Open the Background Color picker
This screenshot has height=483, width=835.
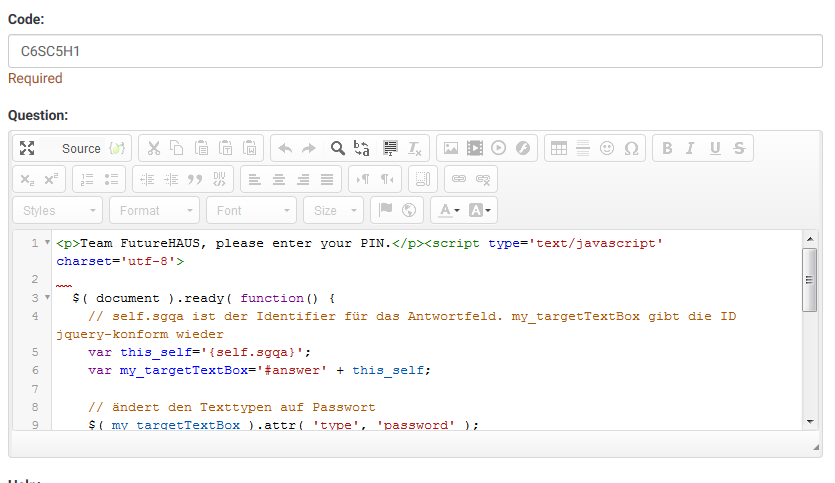click(481, 211)
